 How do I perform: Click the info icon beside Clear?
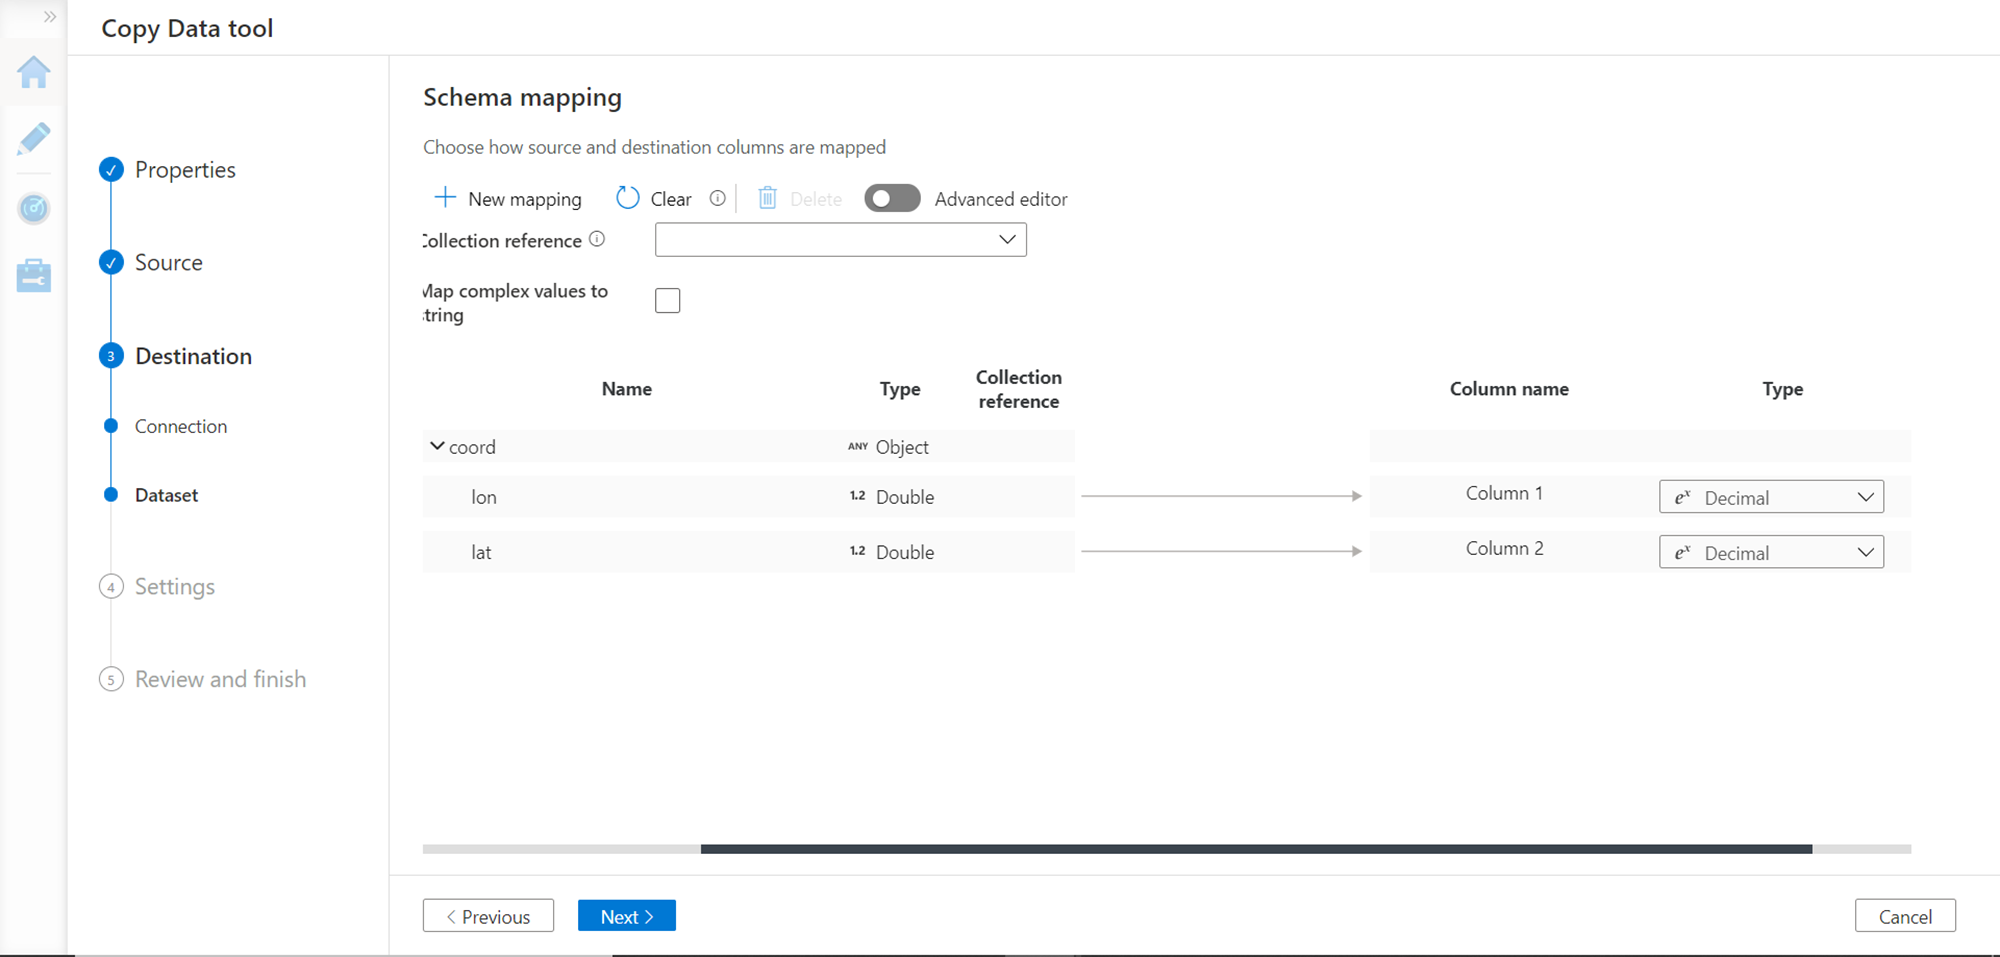717,198
